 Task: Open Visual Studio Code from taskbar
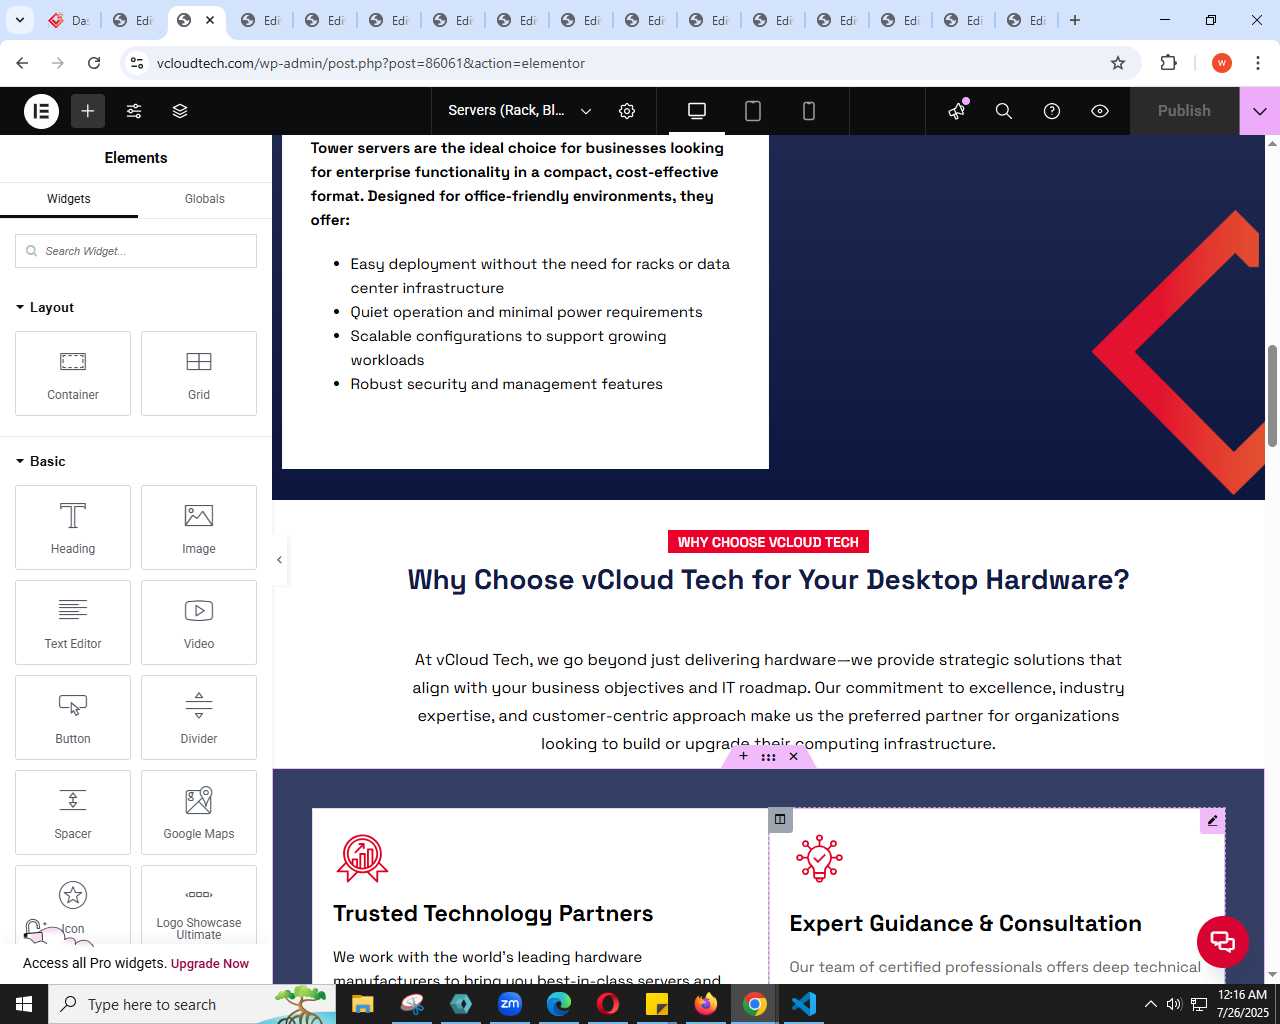[804, 1004]
